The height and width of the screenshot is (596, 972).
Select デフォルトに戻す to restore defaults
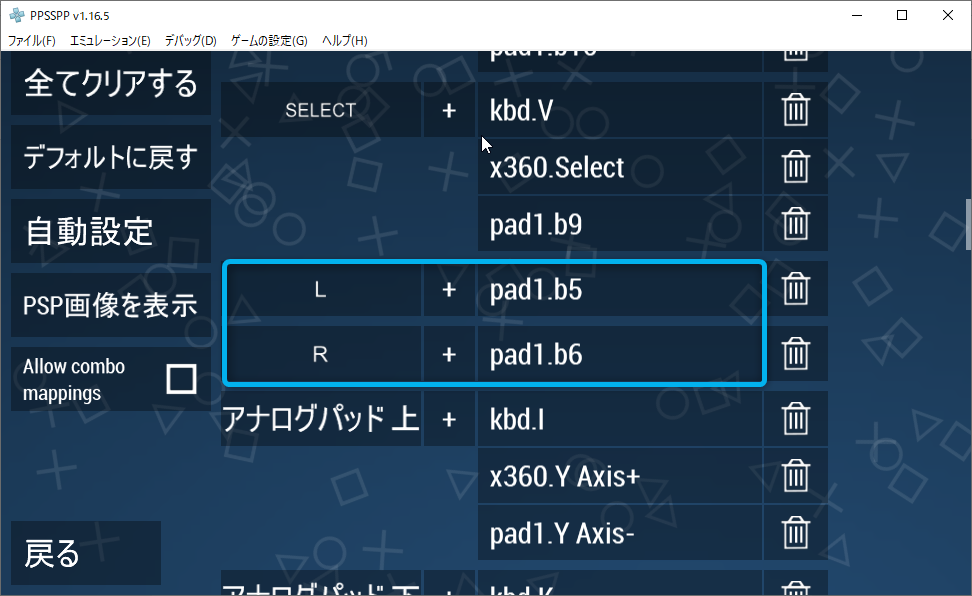[x=105, y=157]
